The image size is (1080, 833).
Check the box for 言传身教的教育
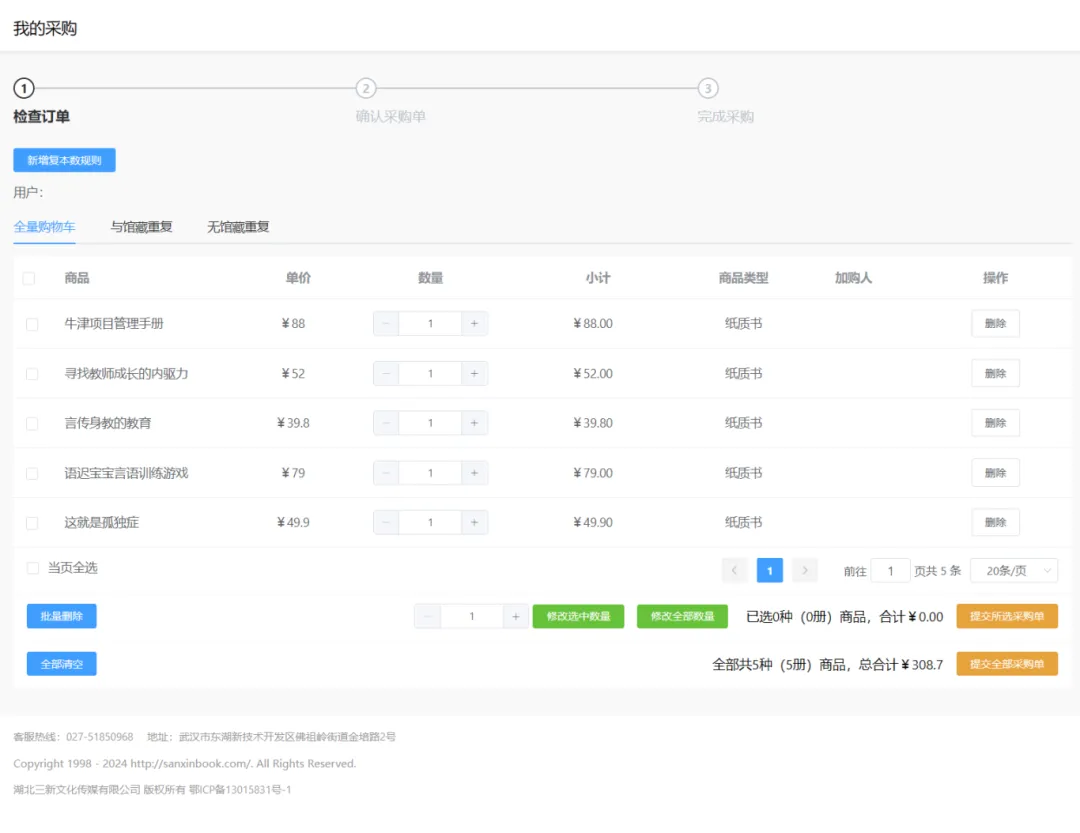pos(32,423)
